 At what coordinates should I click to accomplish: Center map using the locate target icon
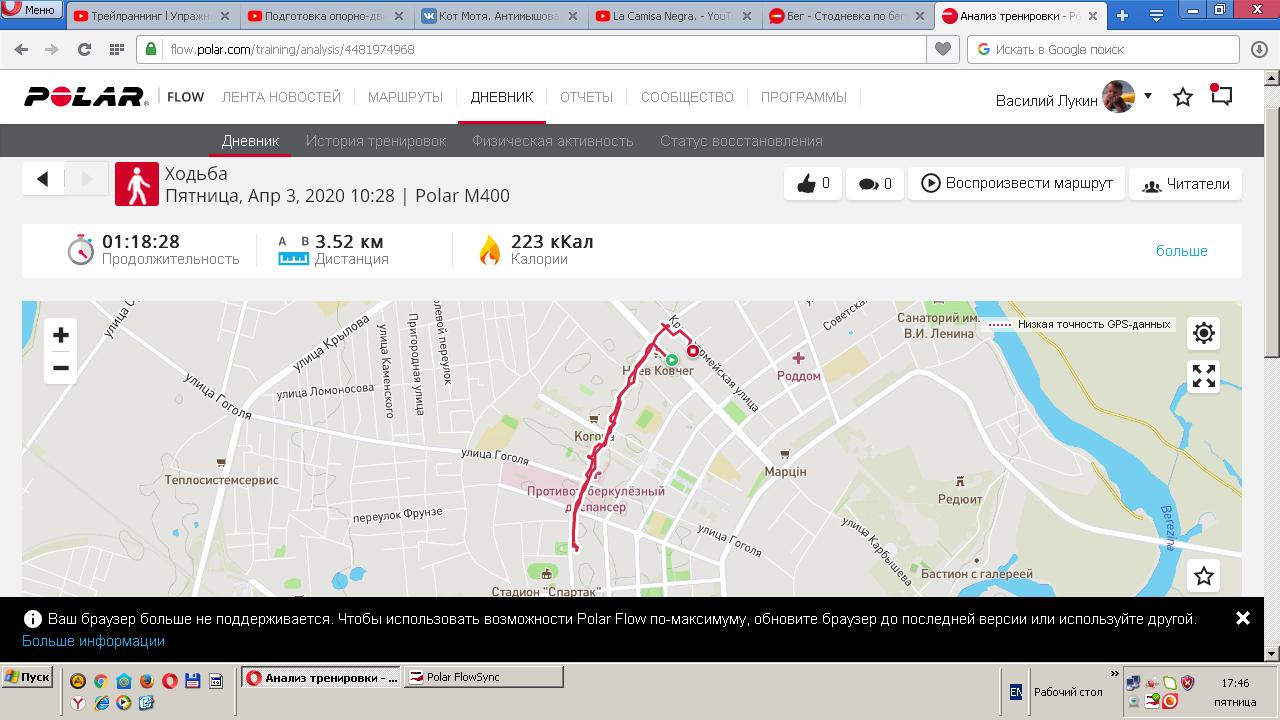(1204, 333)
